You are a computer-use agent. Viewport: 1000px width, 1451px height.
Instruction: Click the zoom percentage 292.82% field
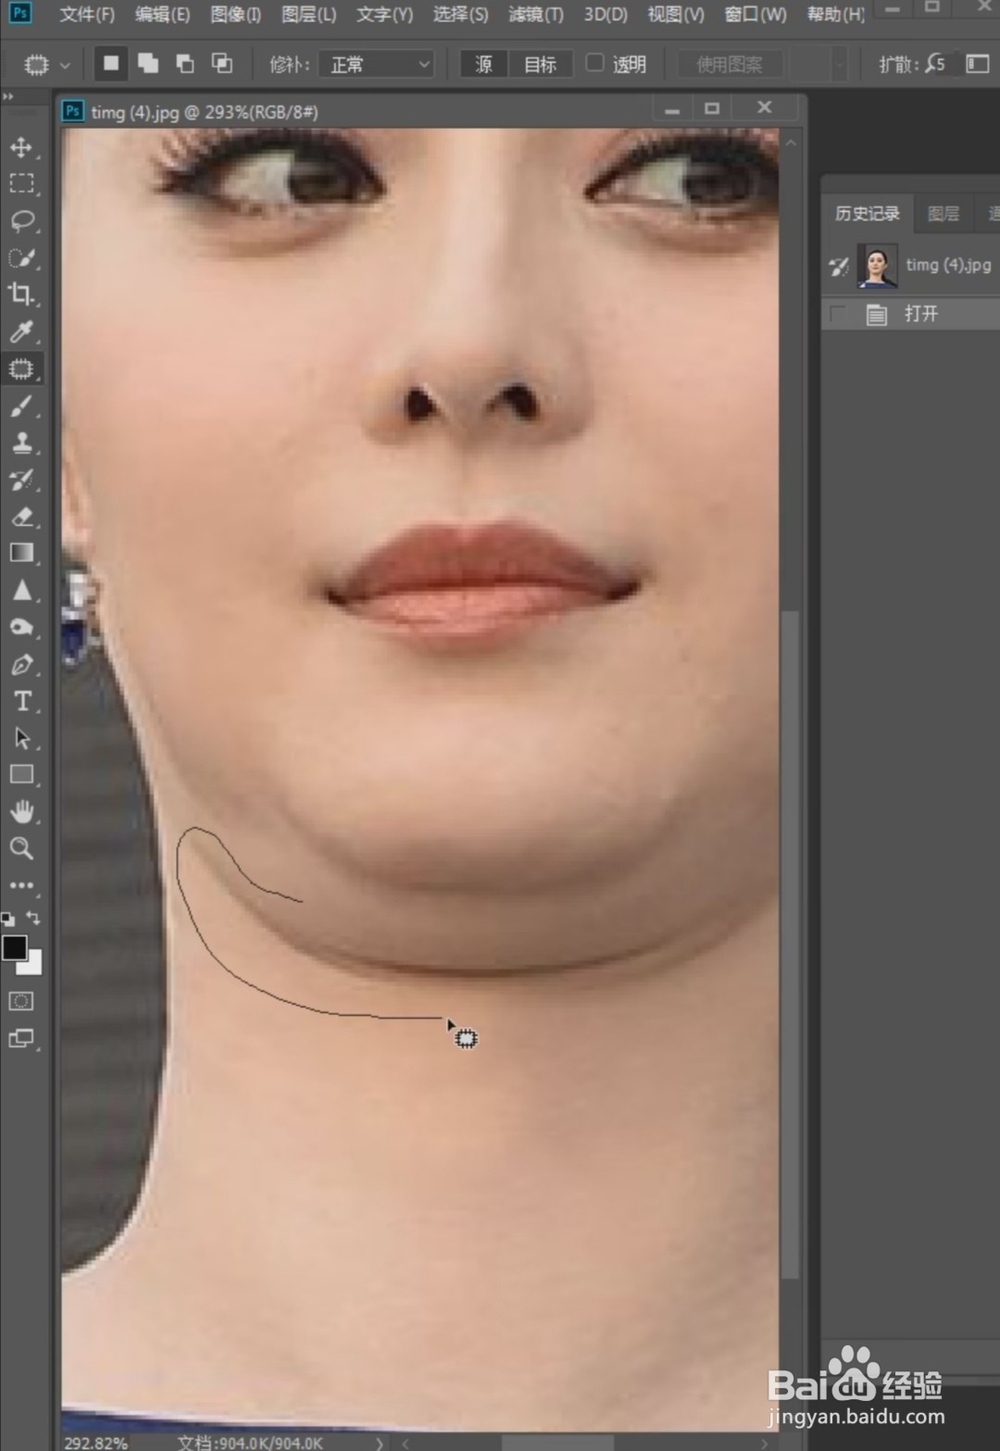[x=97, y=1443]
